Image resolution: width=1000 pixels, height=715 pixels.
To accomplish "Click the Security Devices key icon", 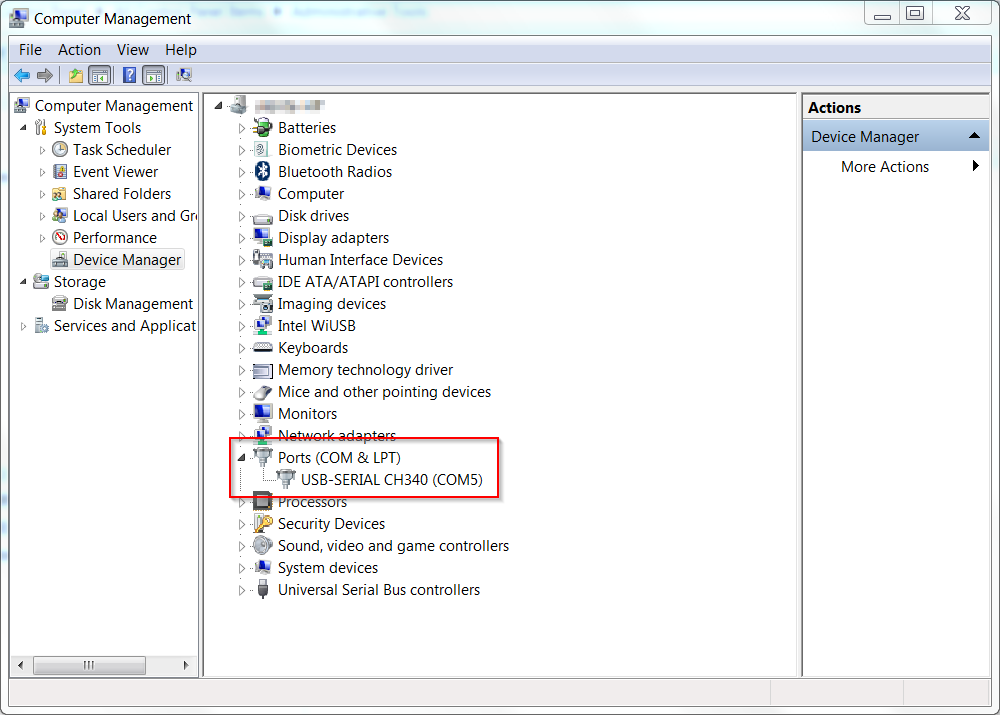I will [x=262, y=524].
